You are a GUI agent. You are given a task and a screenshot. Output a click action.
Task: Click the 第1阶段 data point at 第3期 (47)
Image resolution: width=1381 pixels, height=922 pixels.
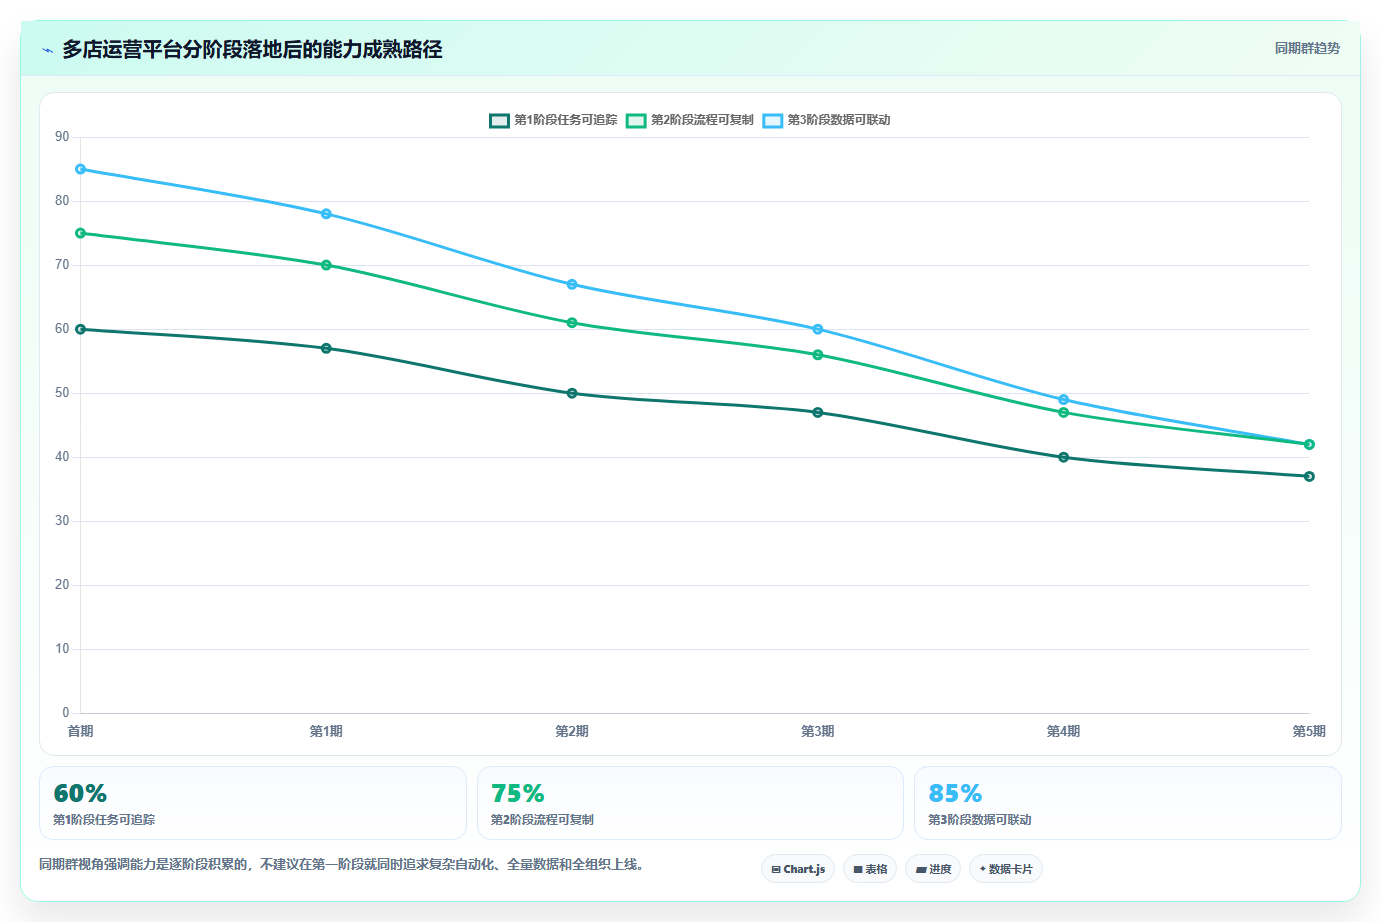pyautogui.click(x=818, y=412)
